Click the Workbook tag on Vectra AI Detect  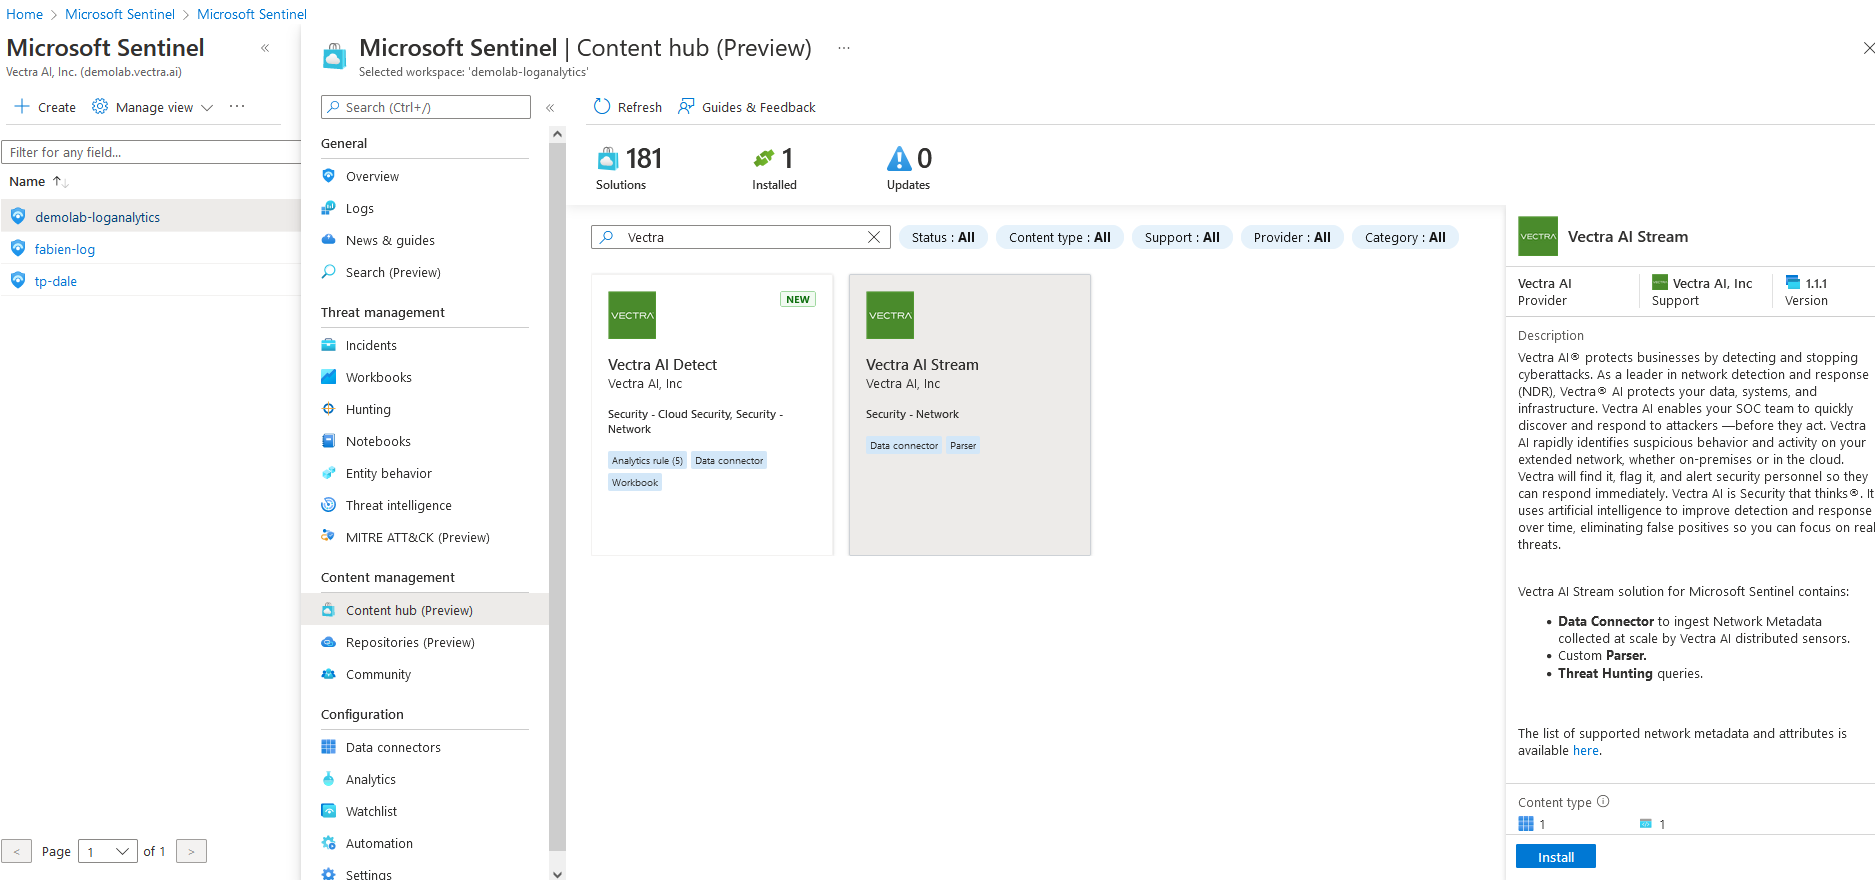point(635,483)
